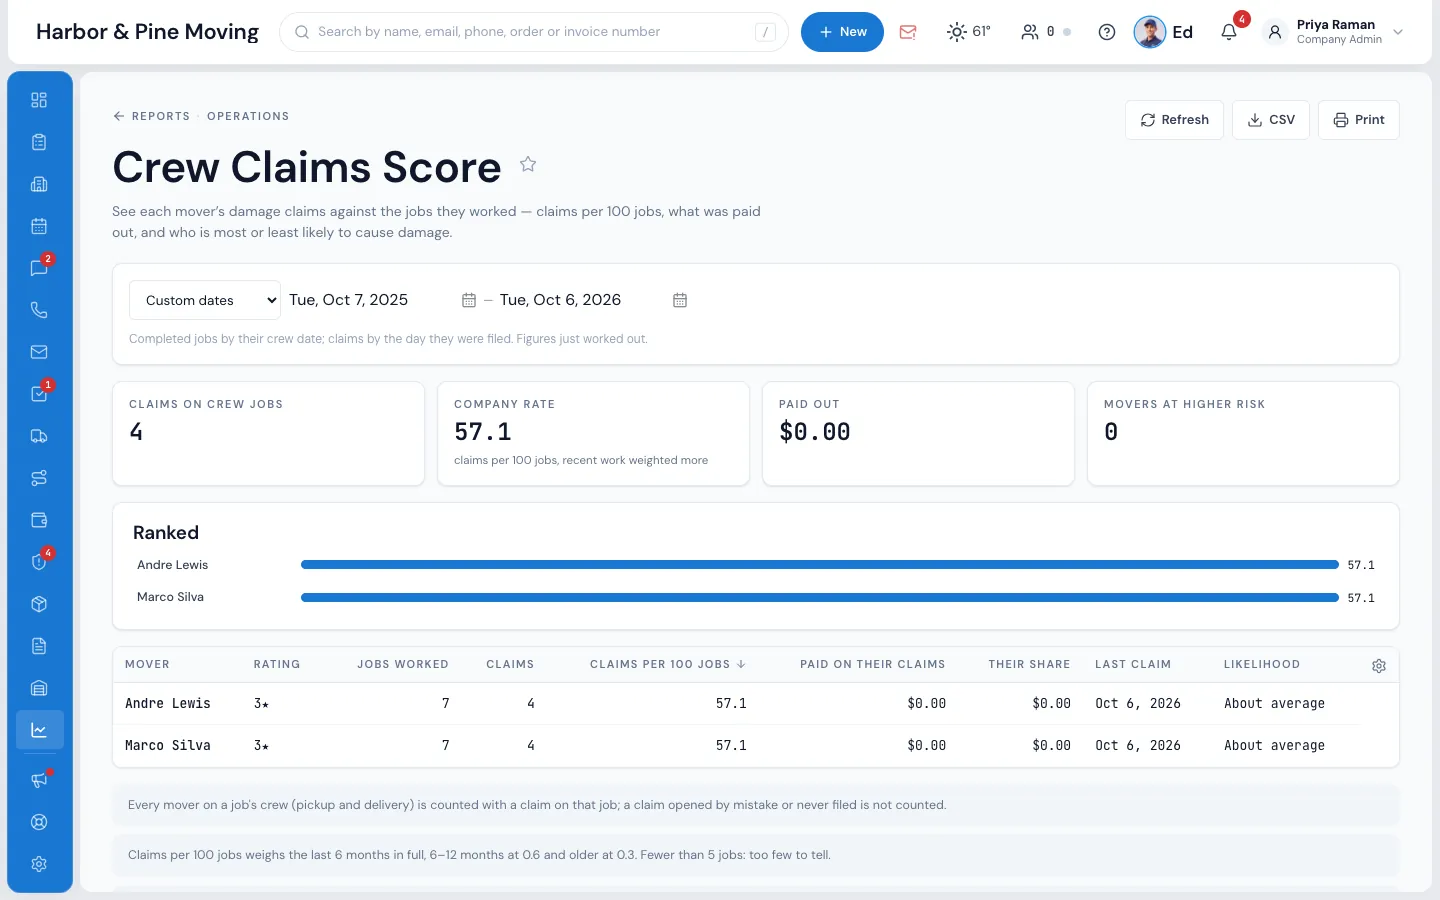Open the red mail icon in top bar
The height and width of the screenshot is (900, 1440).
click(x=908, y=32)
